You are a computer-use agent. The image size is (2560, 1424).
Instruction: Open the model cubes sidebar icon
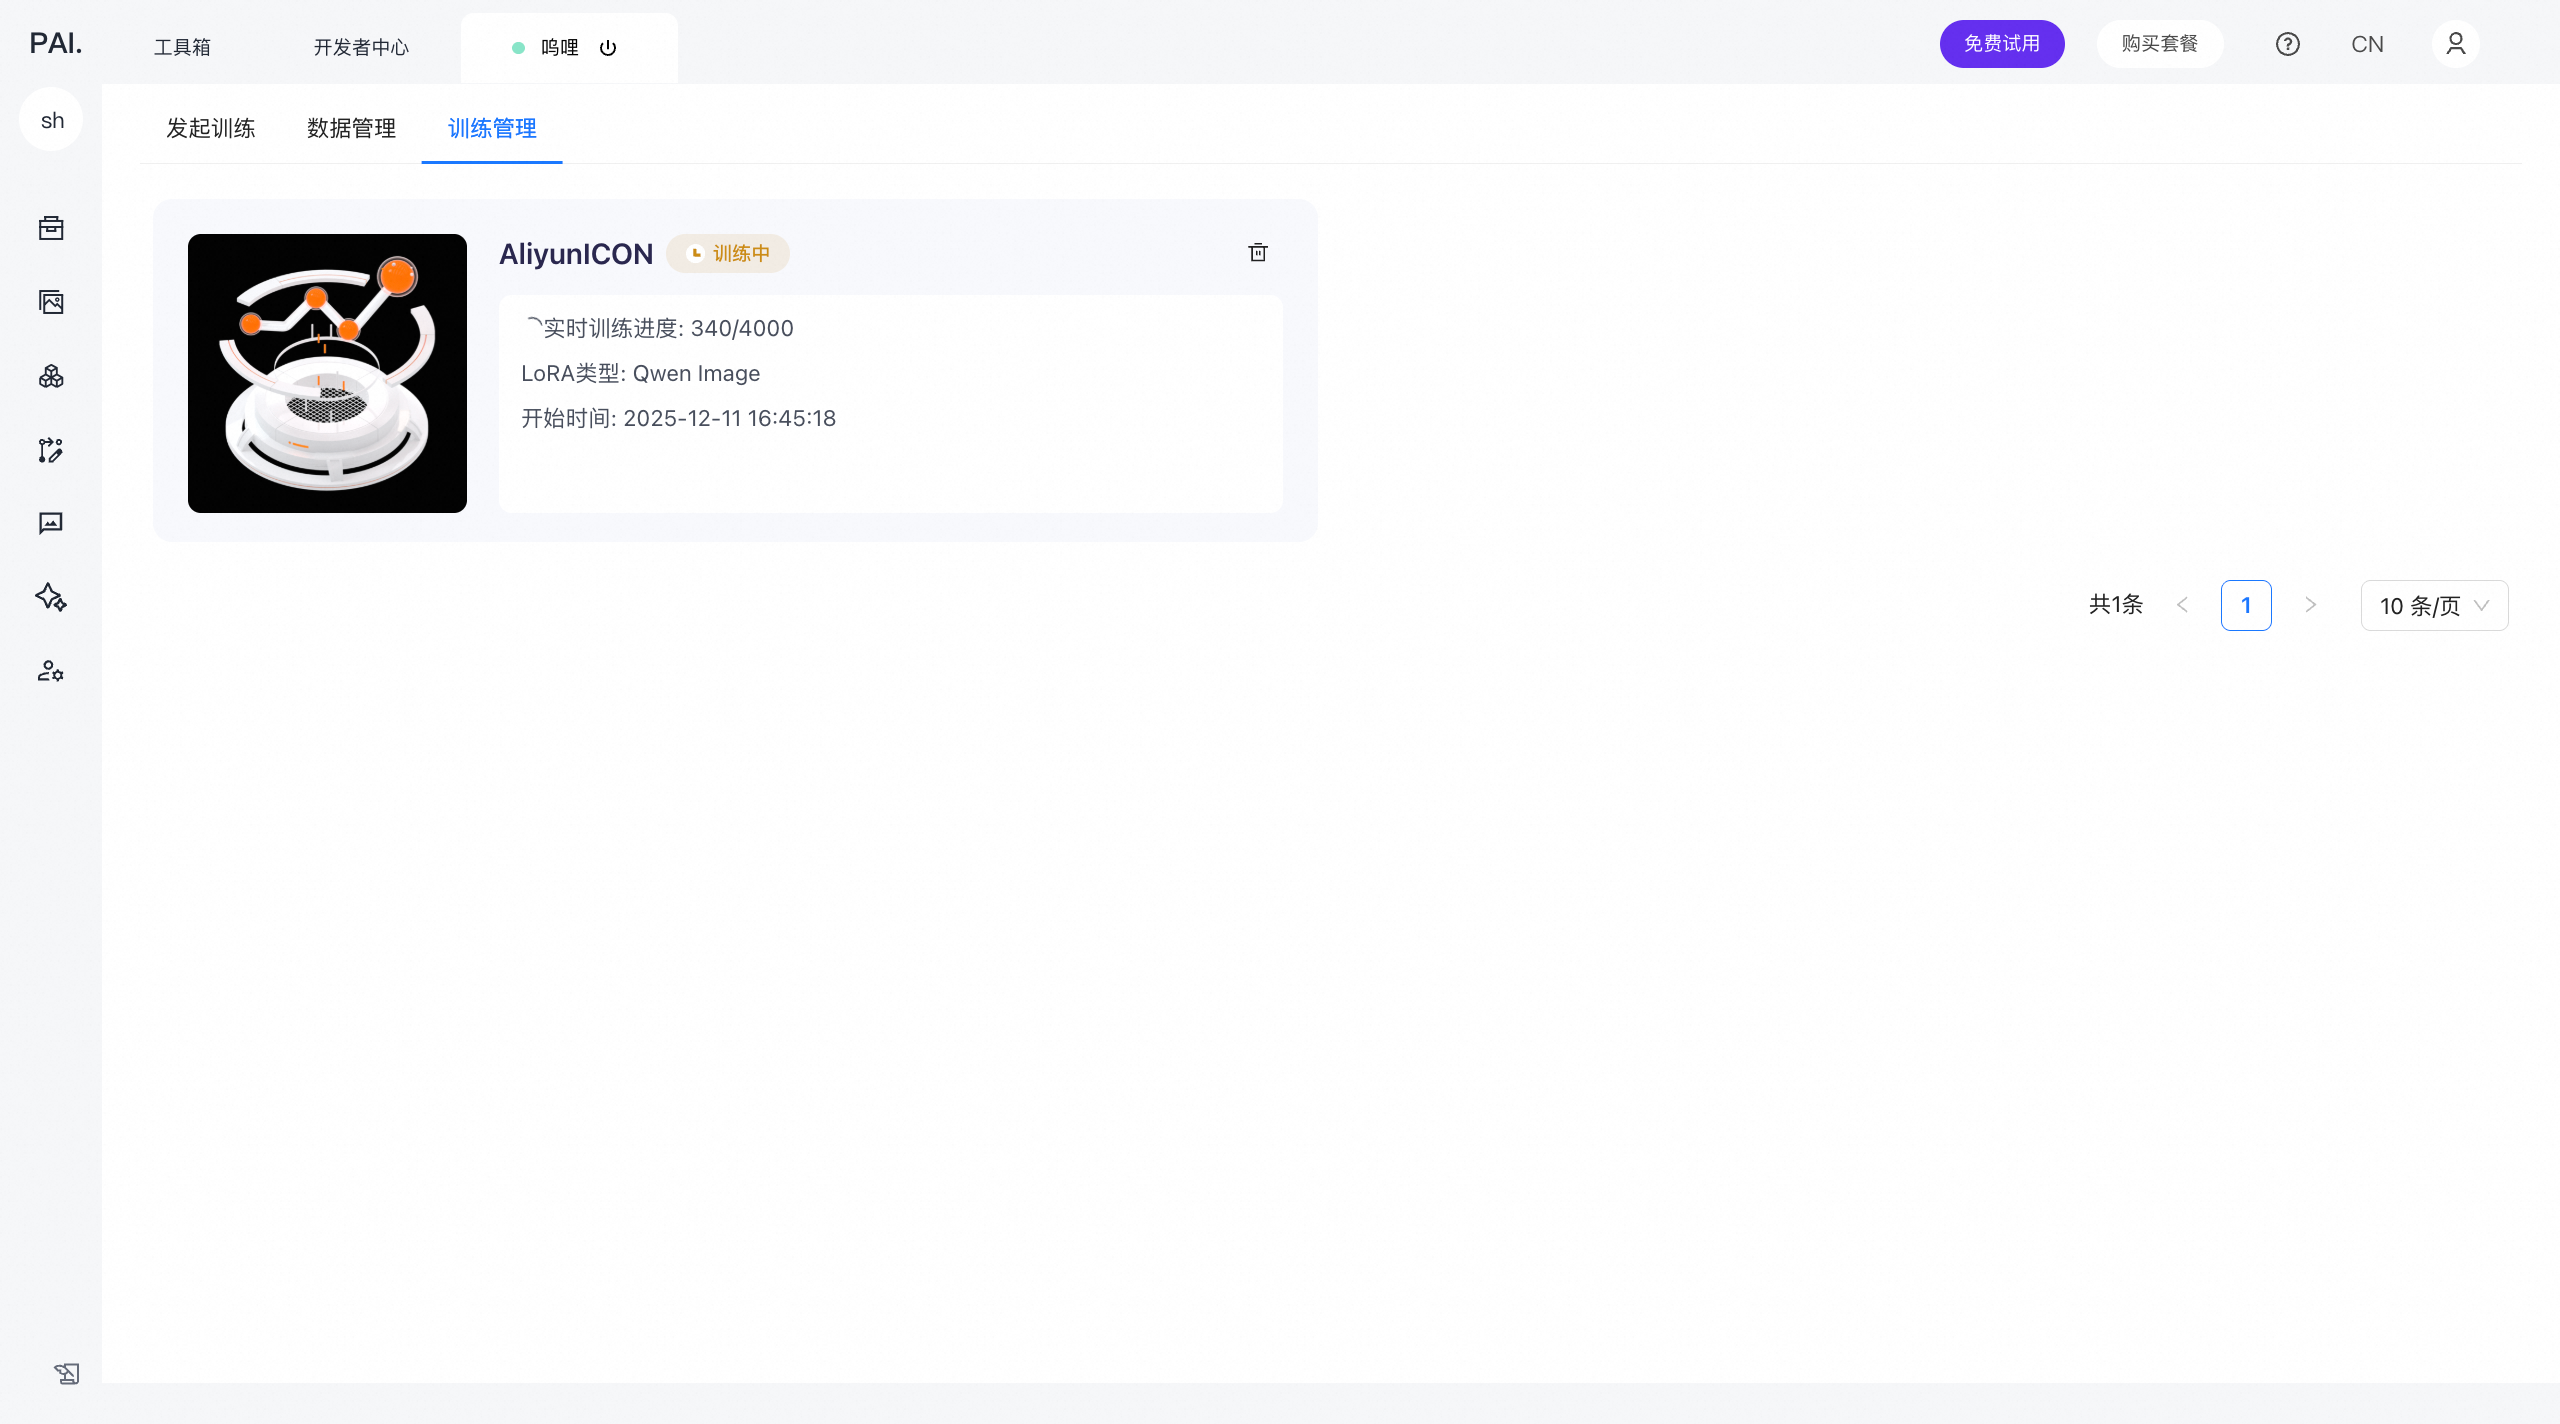pyautogui.click(x=51, y=376)
